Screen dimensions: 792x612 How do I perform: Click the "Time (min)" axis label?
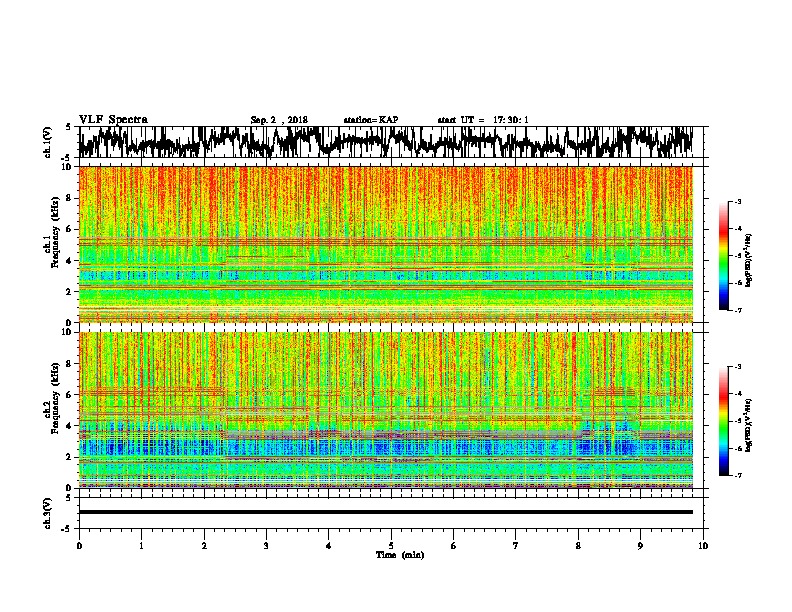pos(400,555)
